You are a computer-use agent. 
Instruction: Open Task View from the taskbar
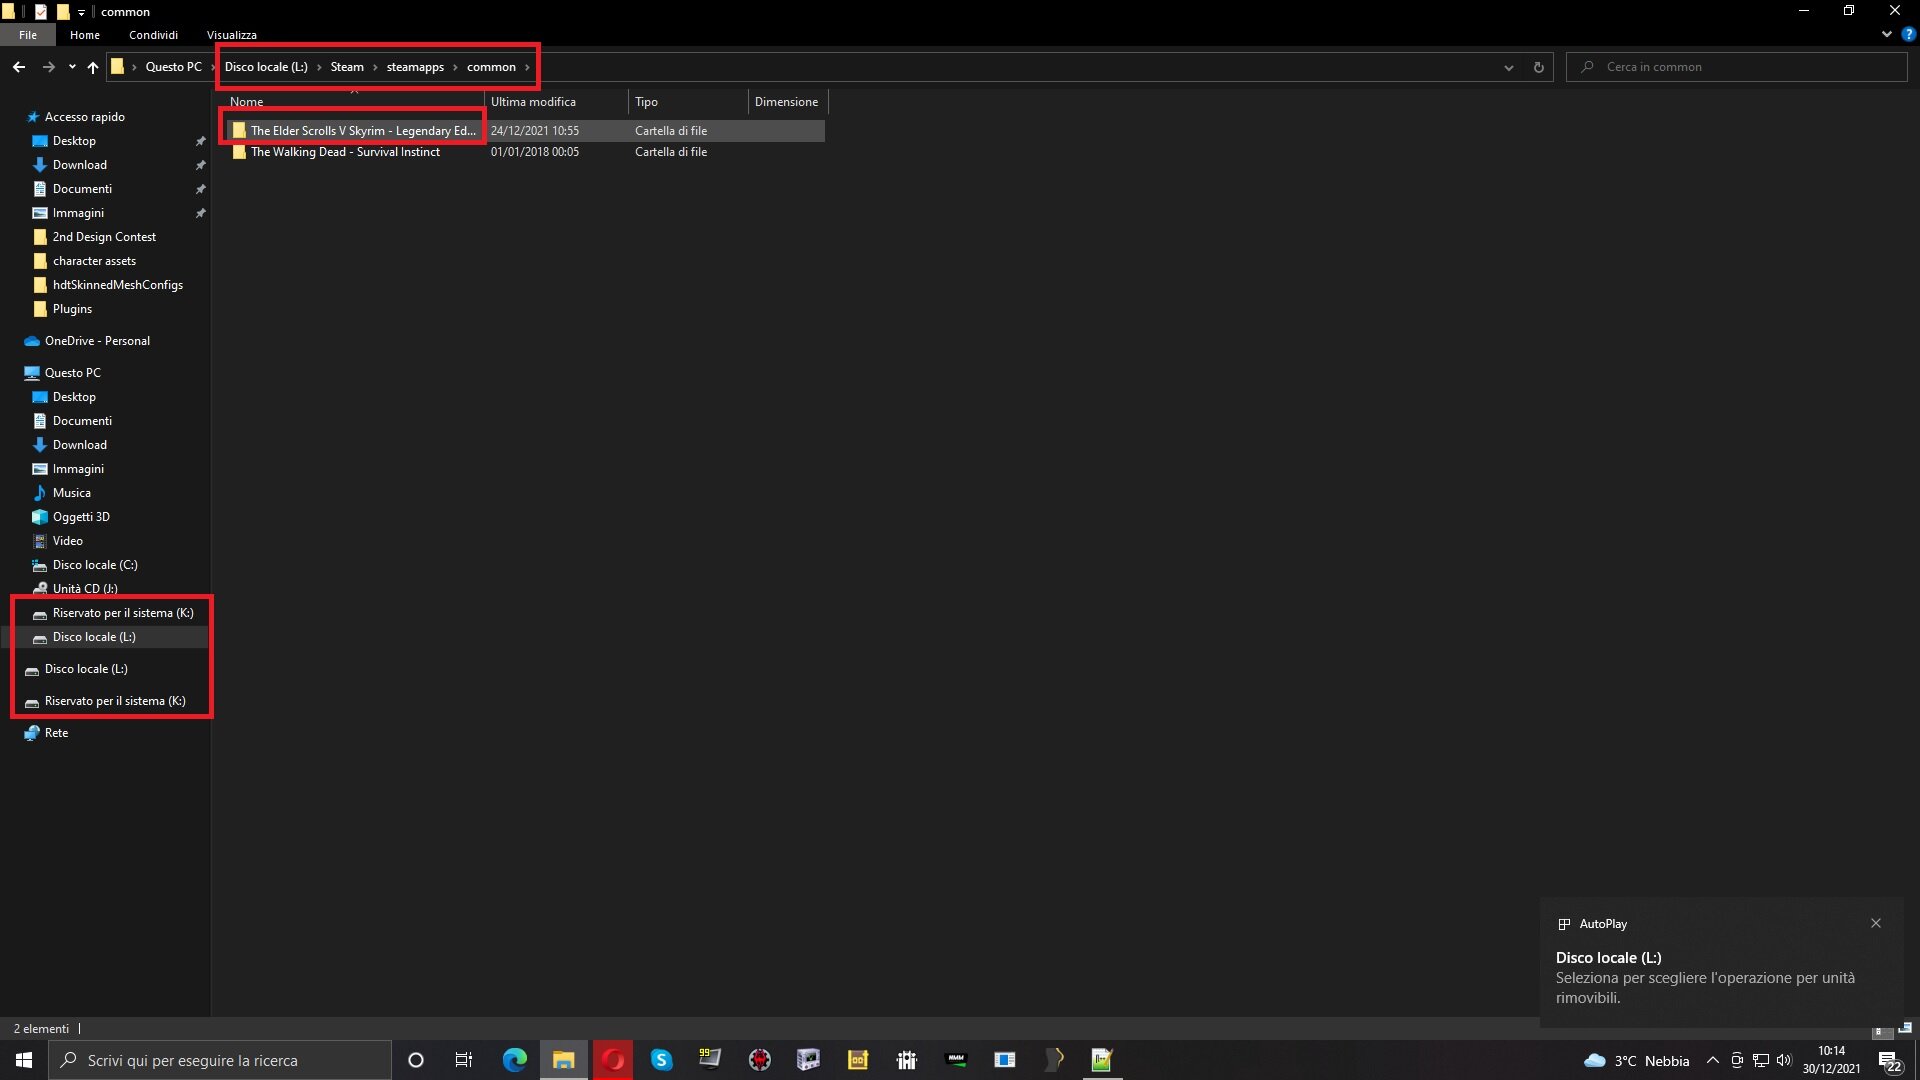pyautogui.click(x=464, y=1060)
